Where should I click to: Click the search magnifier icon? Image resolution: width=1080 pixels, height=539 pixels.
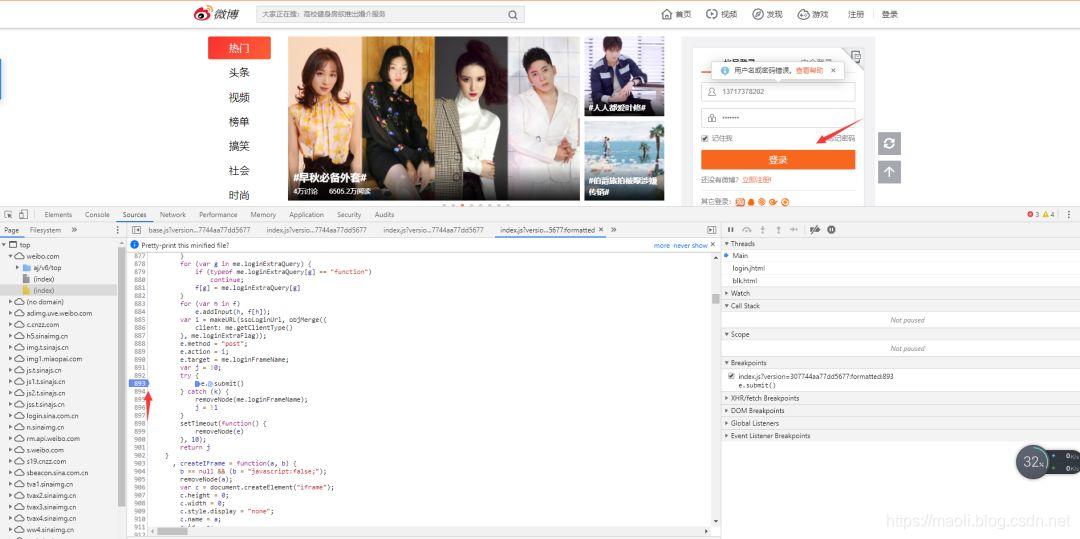point(512,14)
